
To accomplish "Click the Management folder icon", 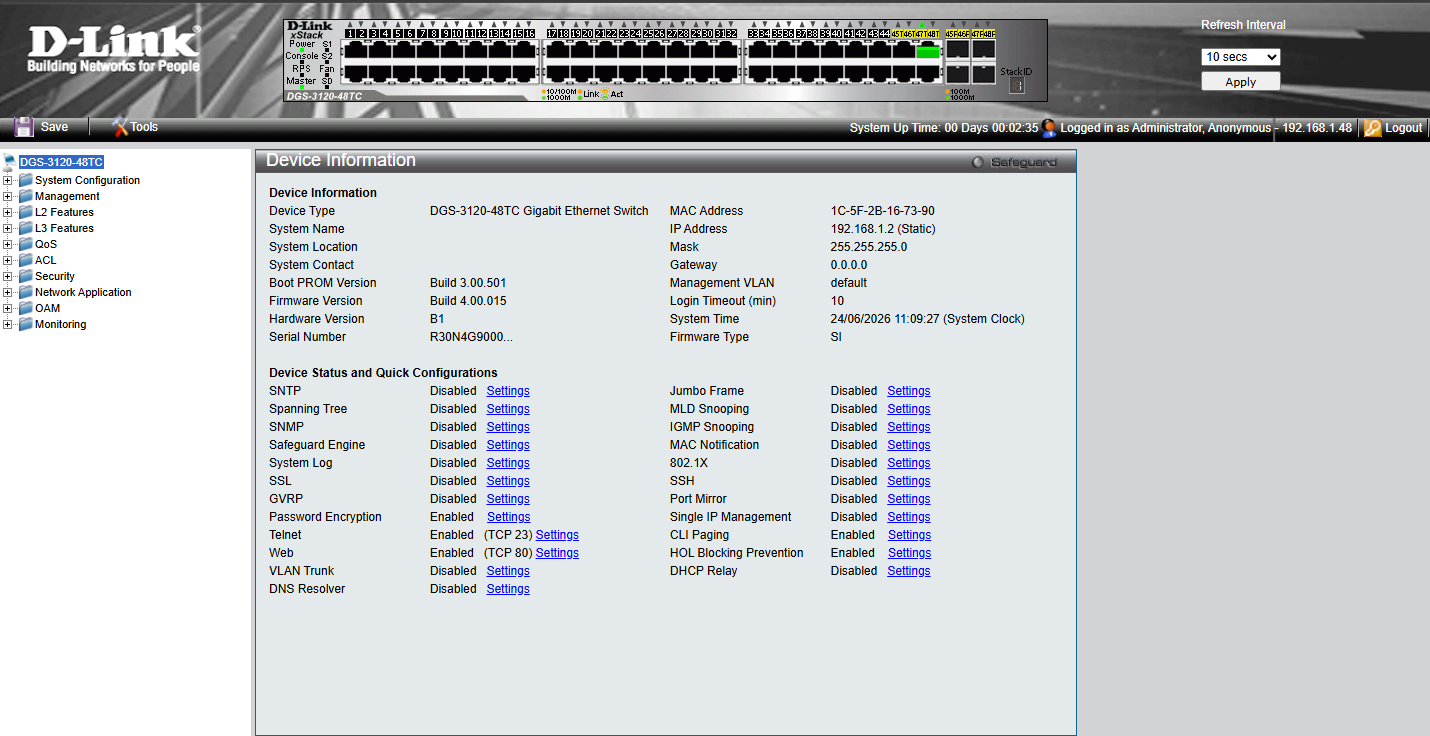I will point(26,196).
